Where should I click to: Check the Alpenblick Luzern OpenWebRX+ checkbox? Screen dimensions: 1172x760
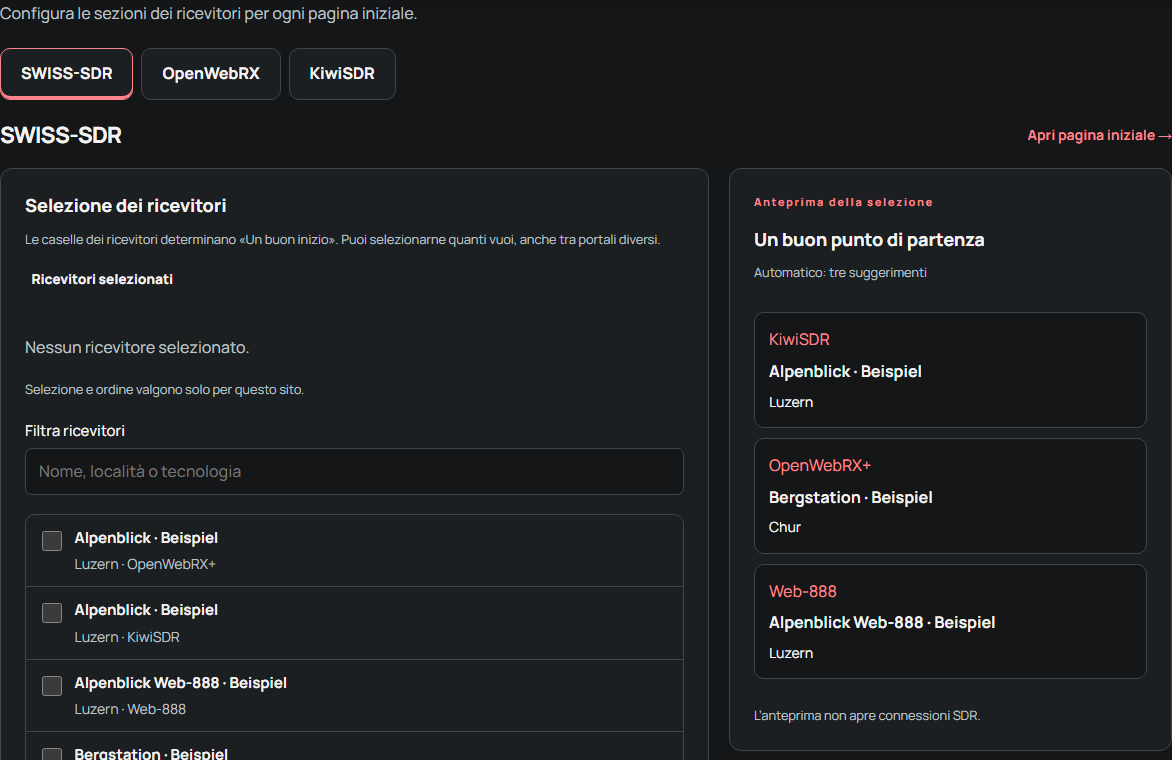(52, 540)
